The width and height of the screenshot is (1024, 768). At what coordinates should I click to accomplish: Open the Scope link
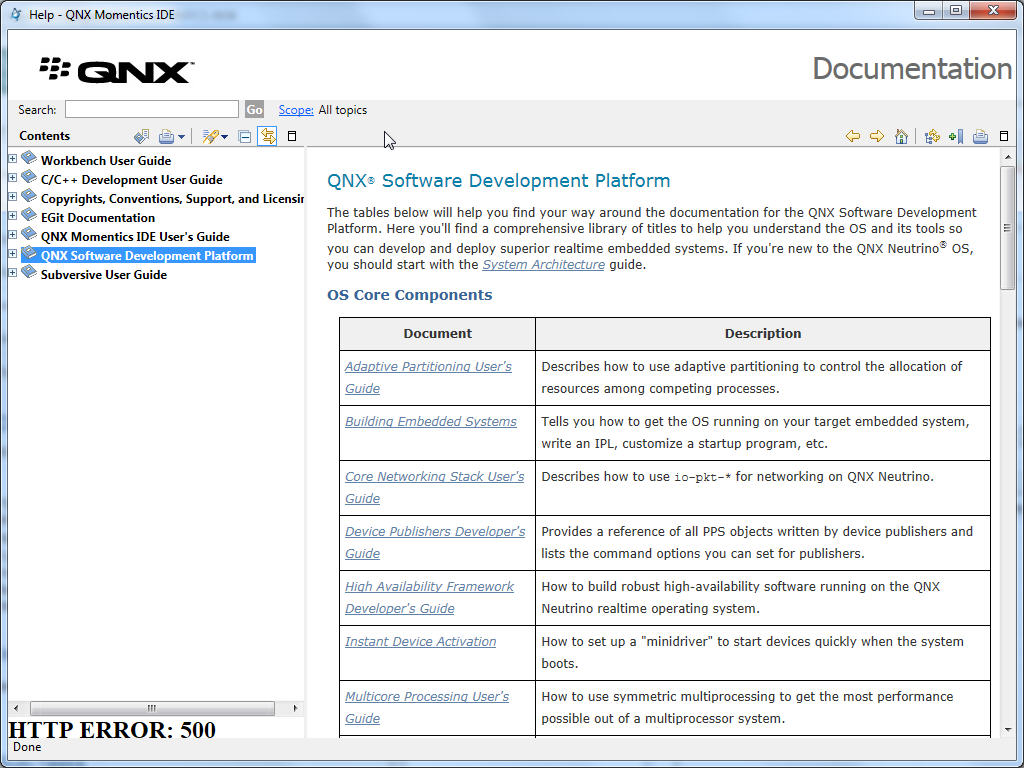click(296, 110)
